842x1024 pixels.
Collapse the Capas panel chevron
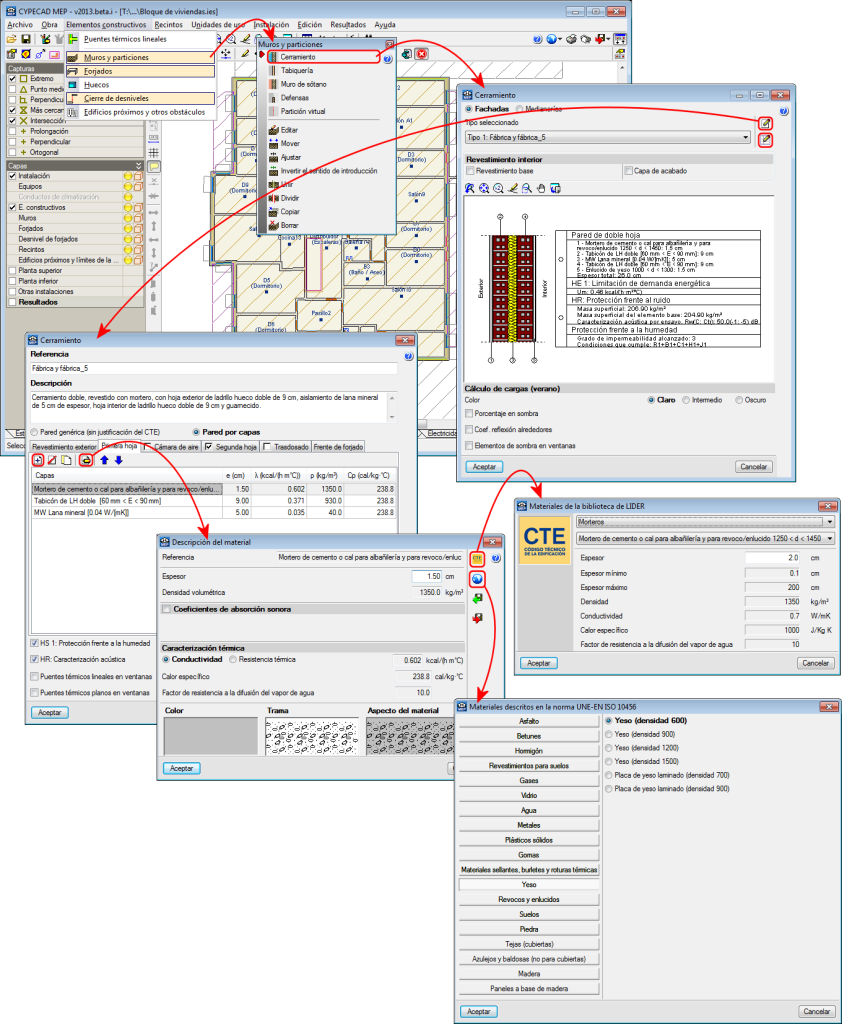point(138,166)
